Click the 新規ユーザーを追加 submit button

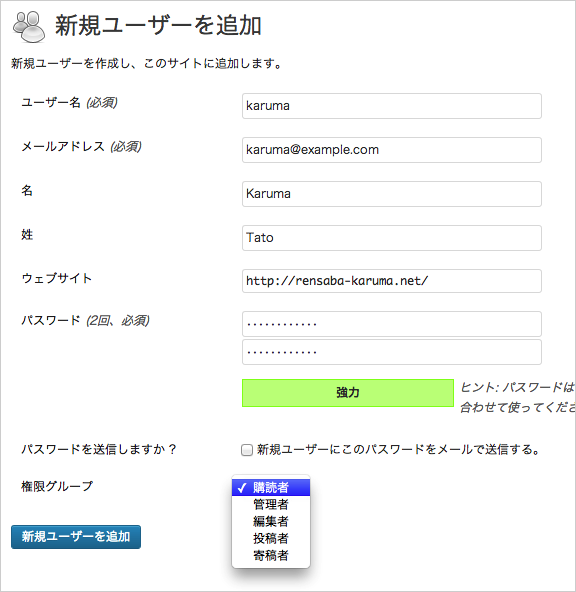click(x=76, y=536)
